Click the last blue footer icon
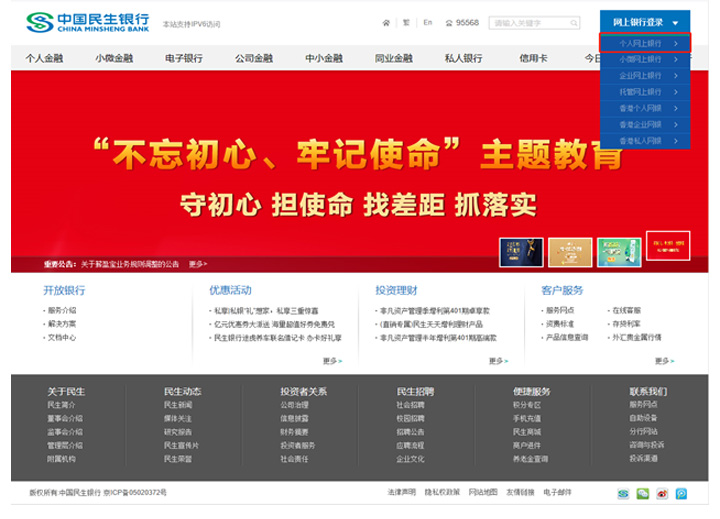 coord(680,493)
